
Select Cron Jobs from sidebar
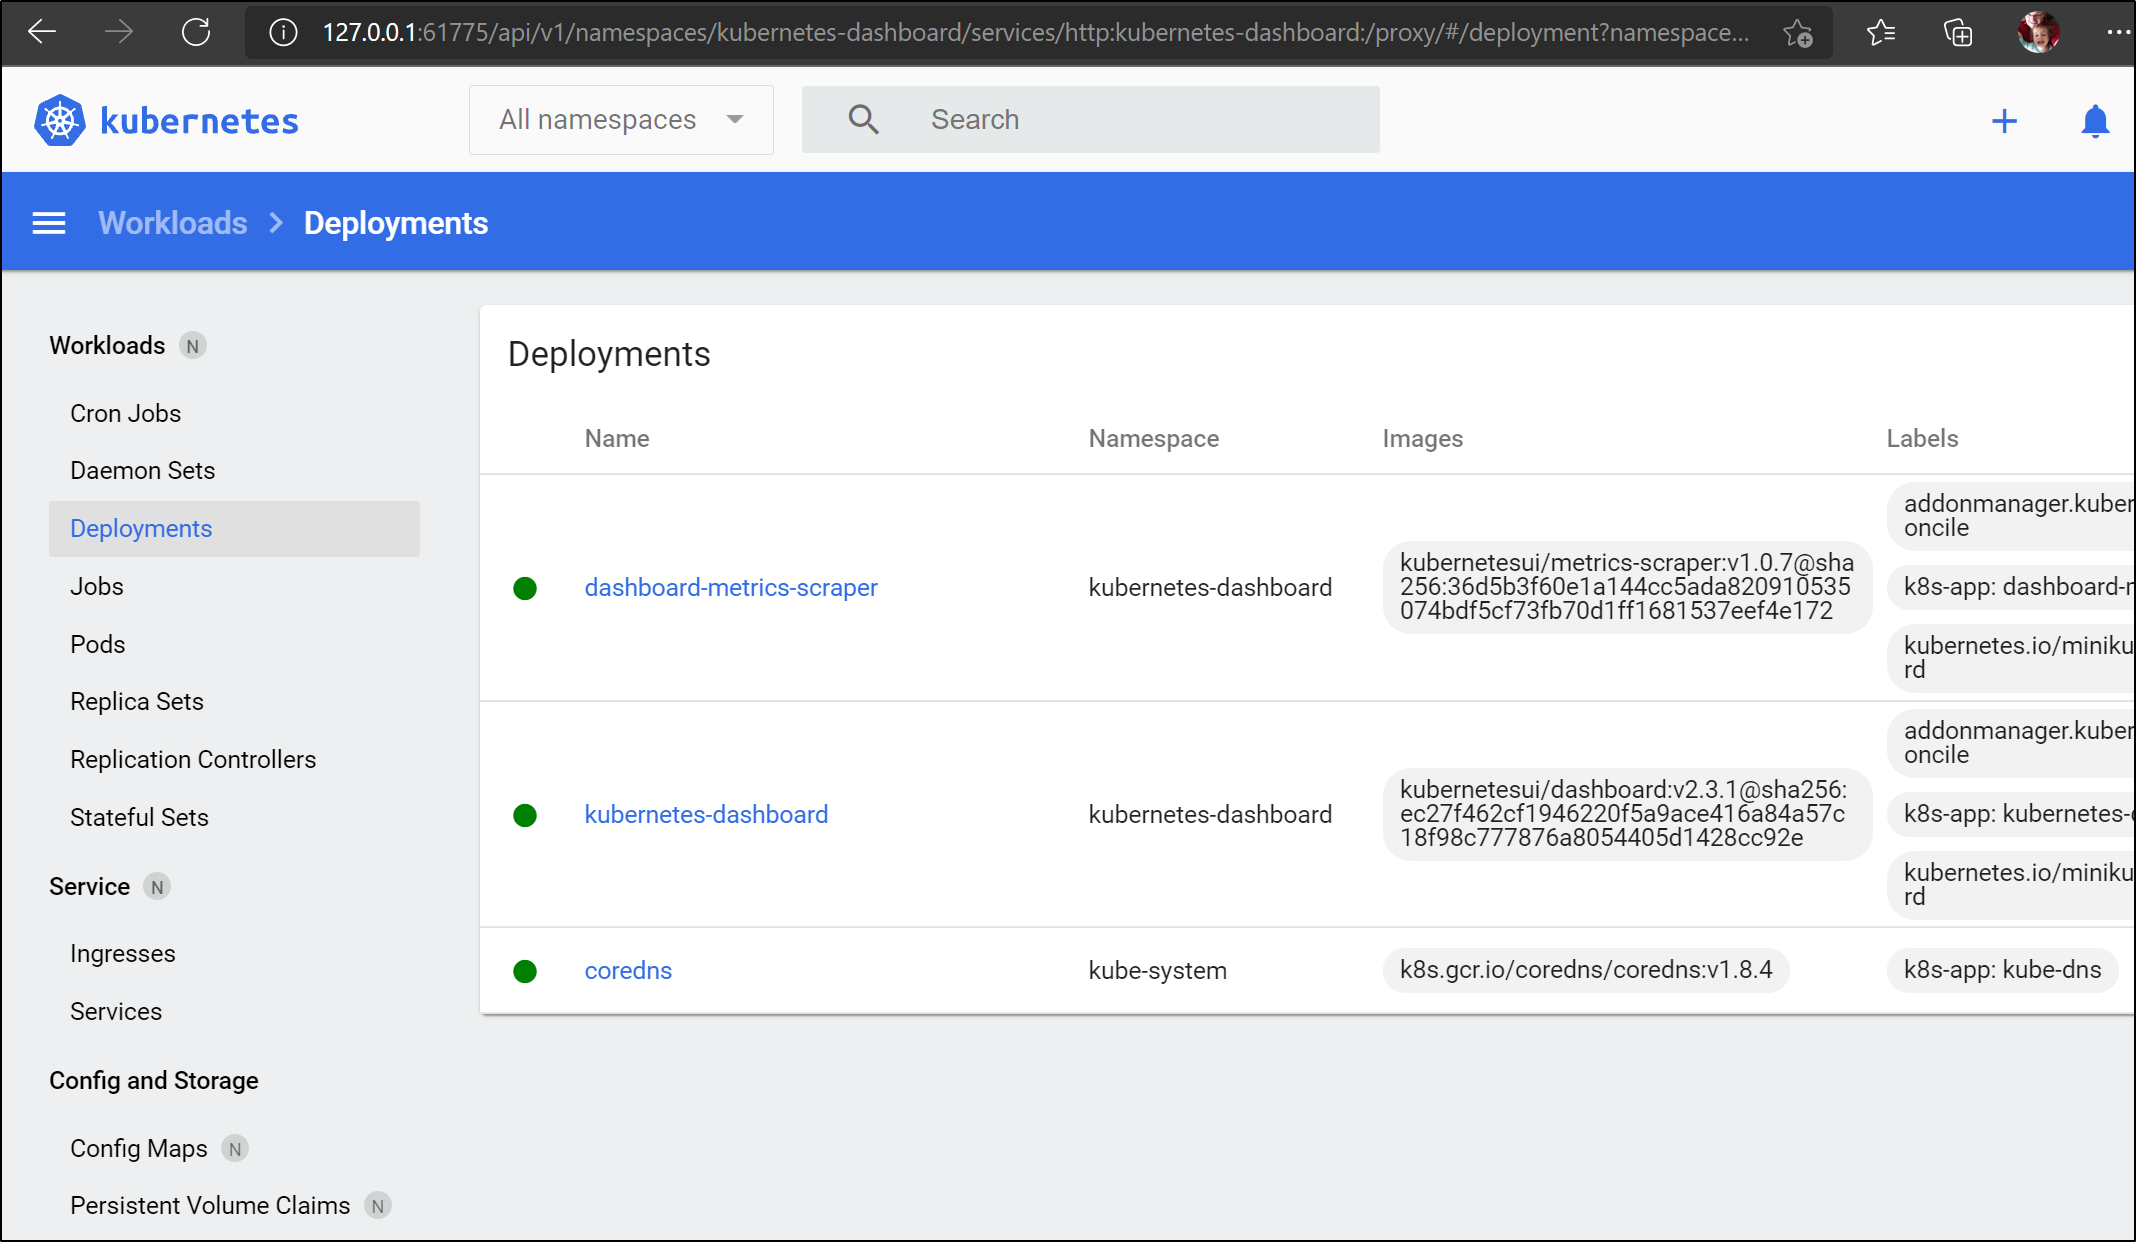click(x=126, y=413)
